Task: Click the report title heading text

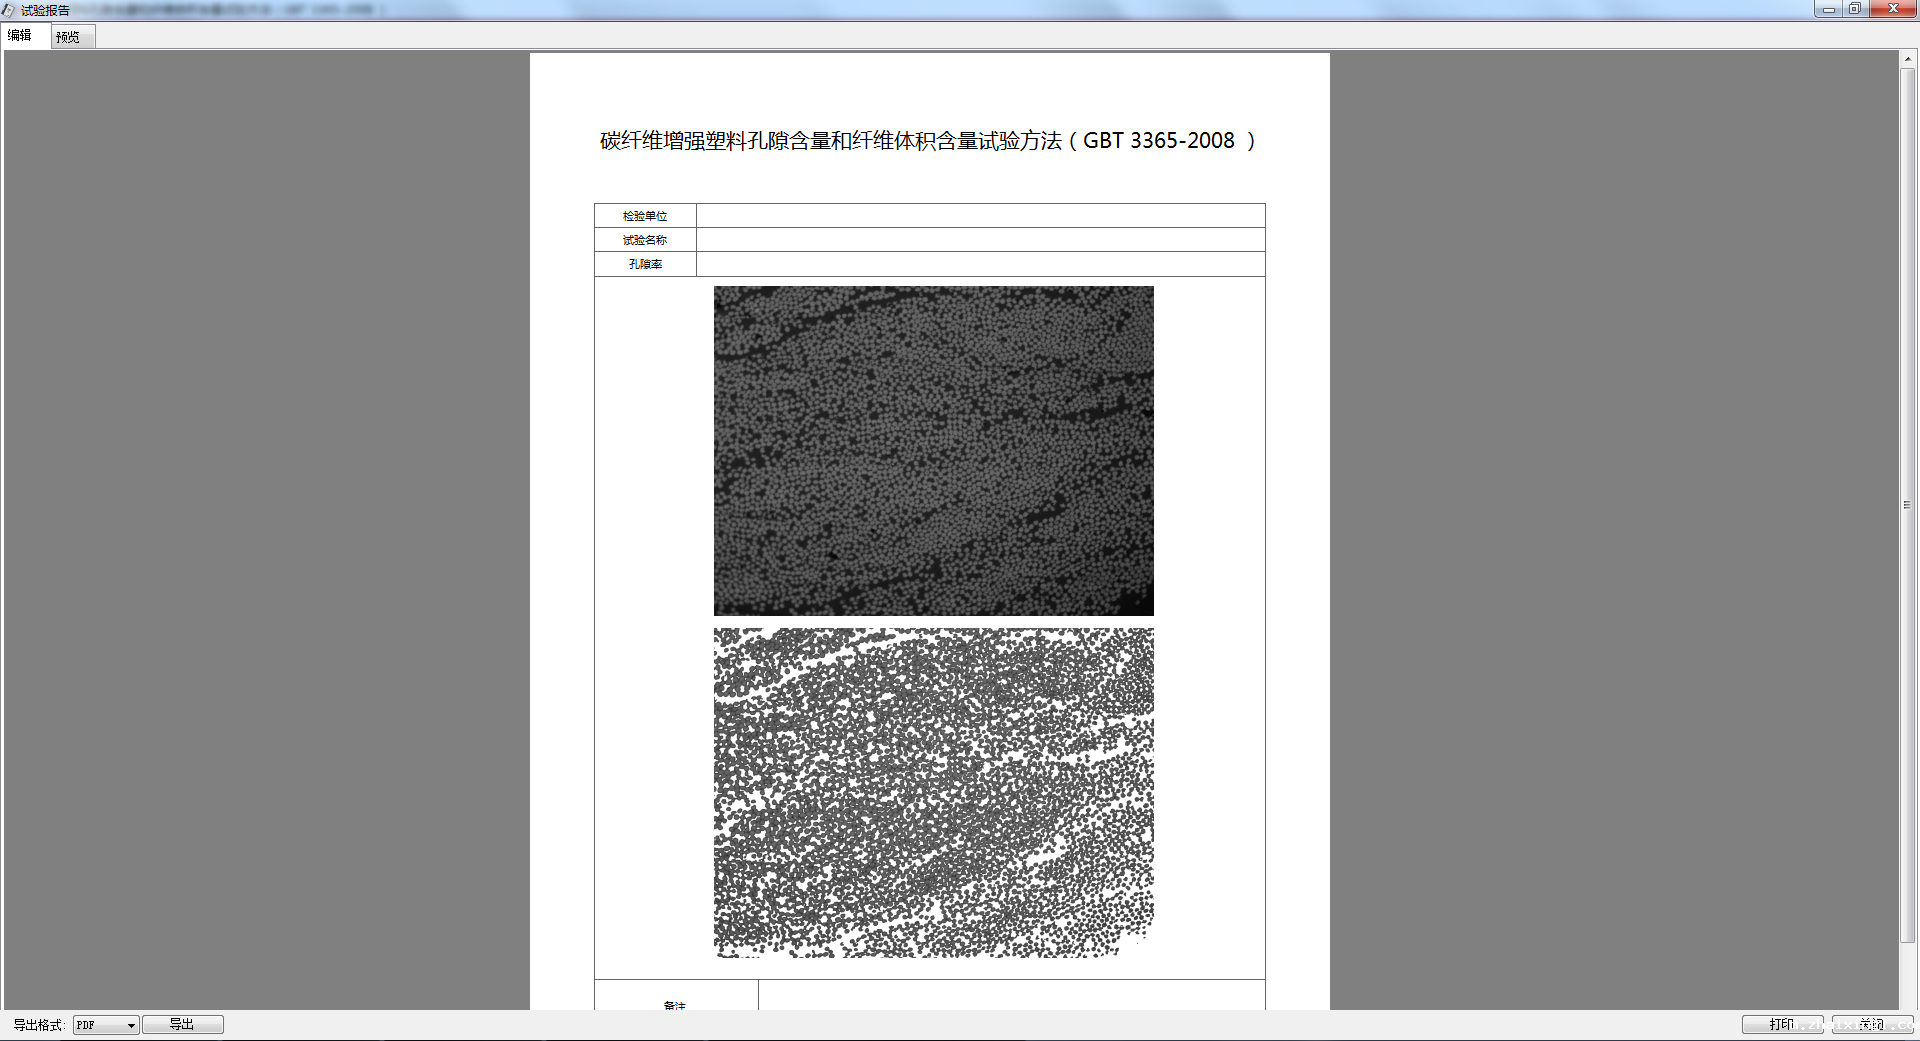Action: [x=926, y=141]
